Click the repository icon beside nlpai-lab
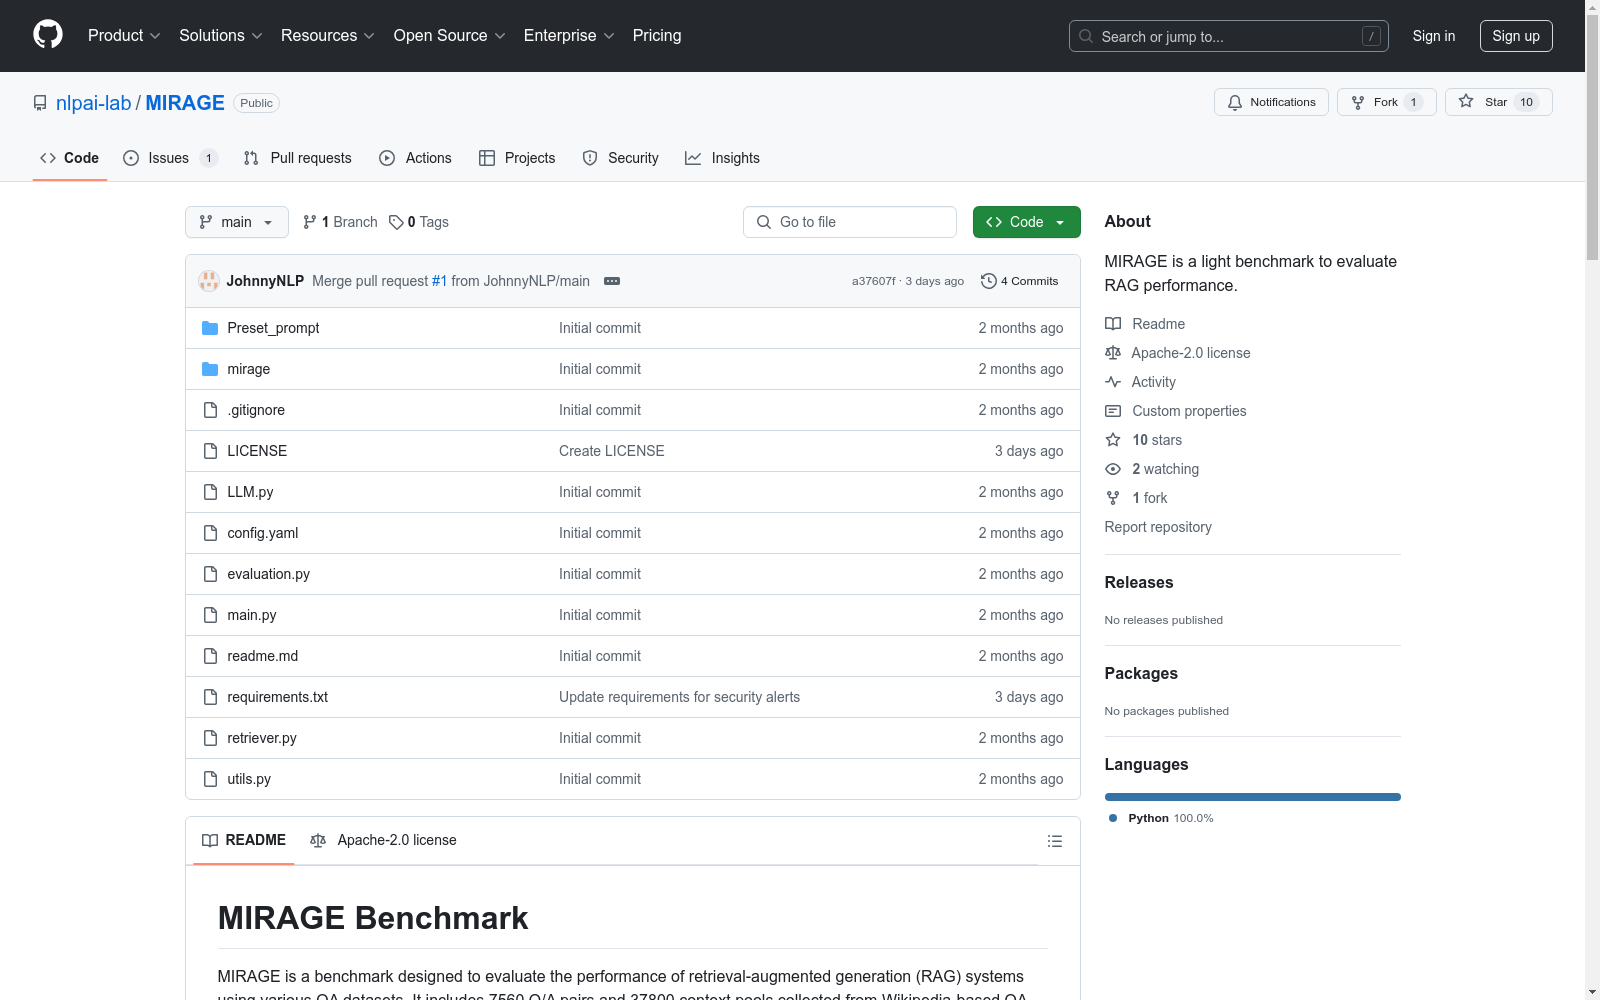1600x1000 pixels. (40, 103)
